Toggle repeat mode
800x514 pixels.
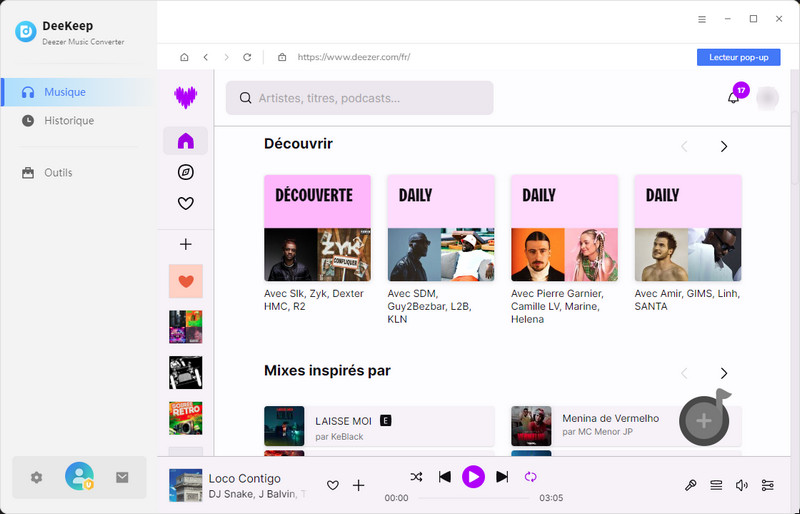531,477
